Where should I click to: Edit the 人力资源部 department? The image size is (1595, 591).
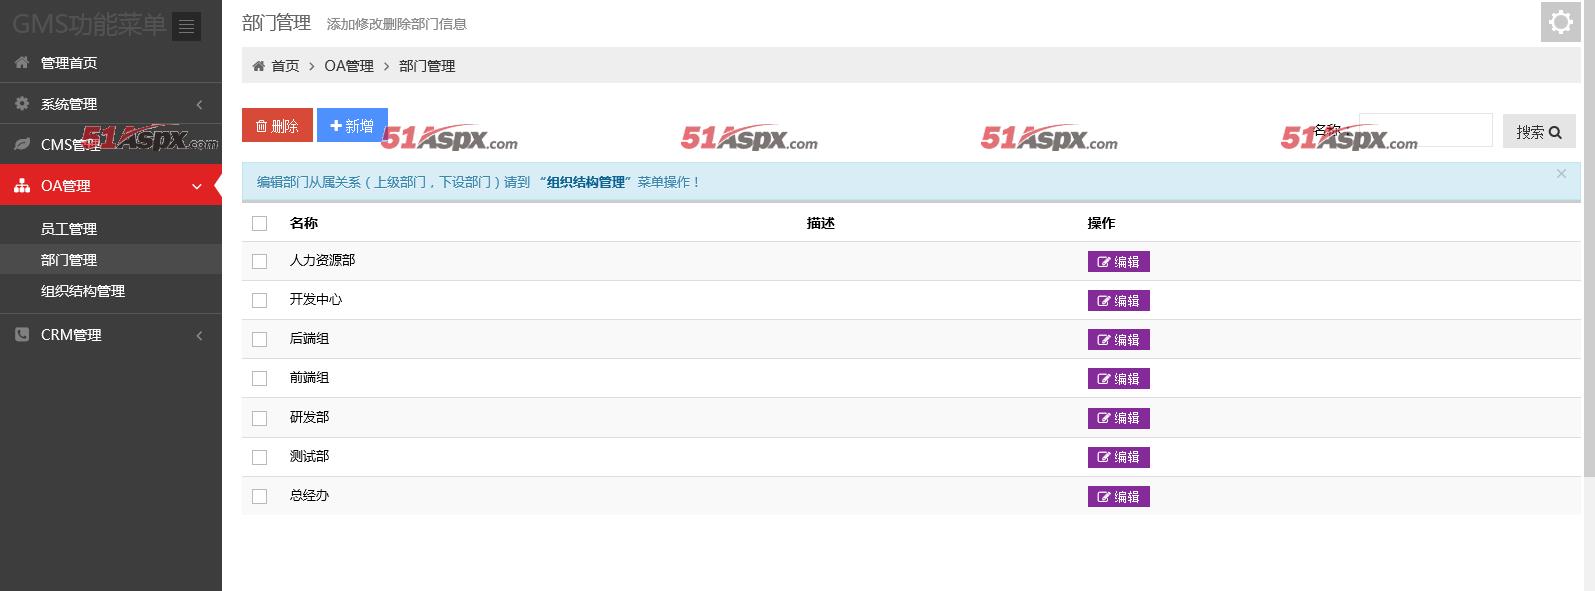[1119, 262]
